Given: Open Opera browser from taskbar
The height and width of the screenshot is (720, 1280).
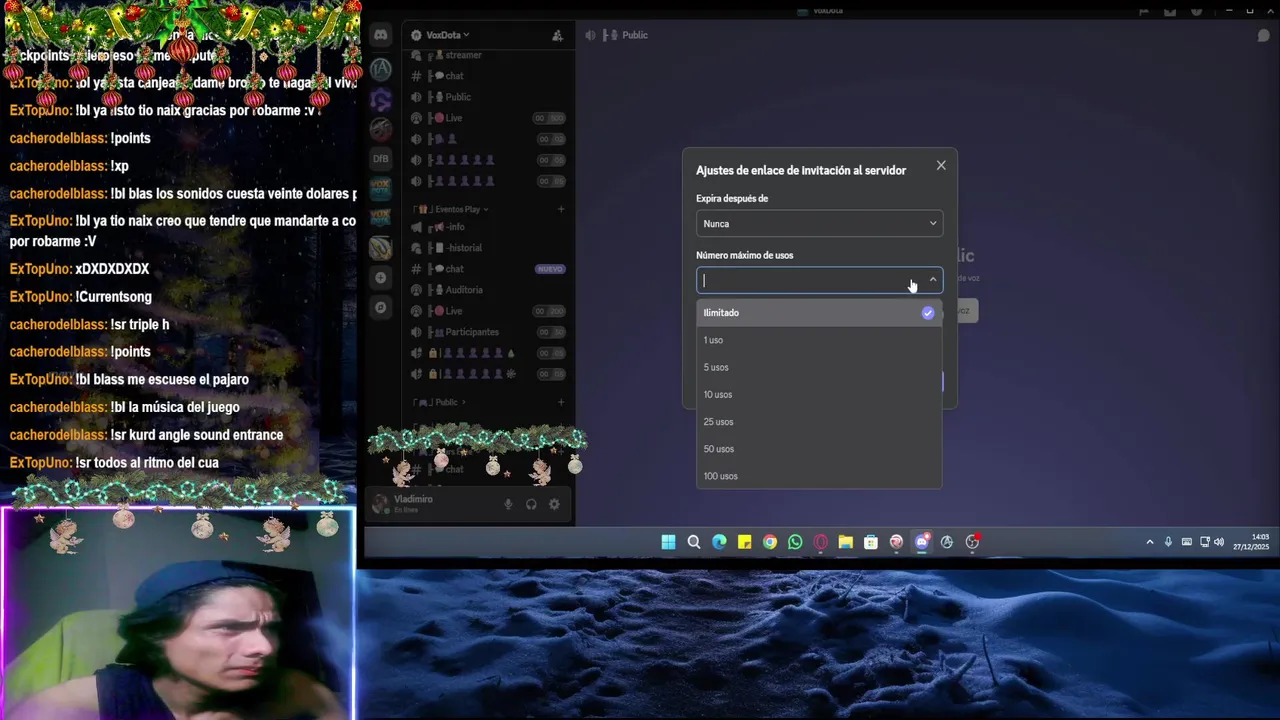Looking at the screenshot, I should tap(821, 542).
